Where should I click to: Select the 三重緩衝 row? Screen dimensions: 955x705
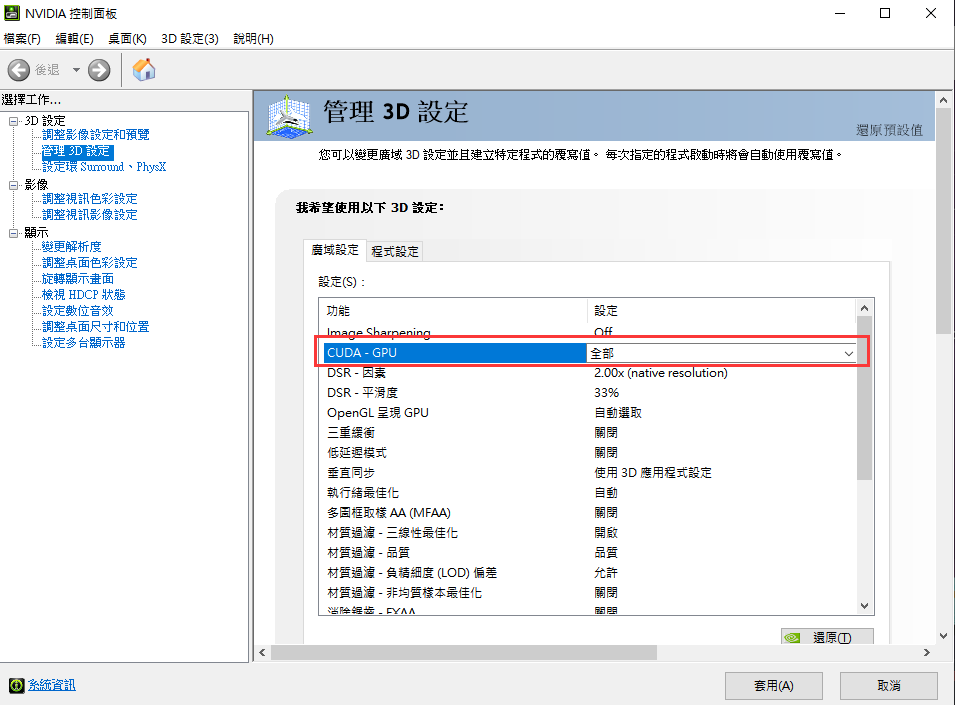coord(588,433)
